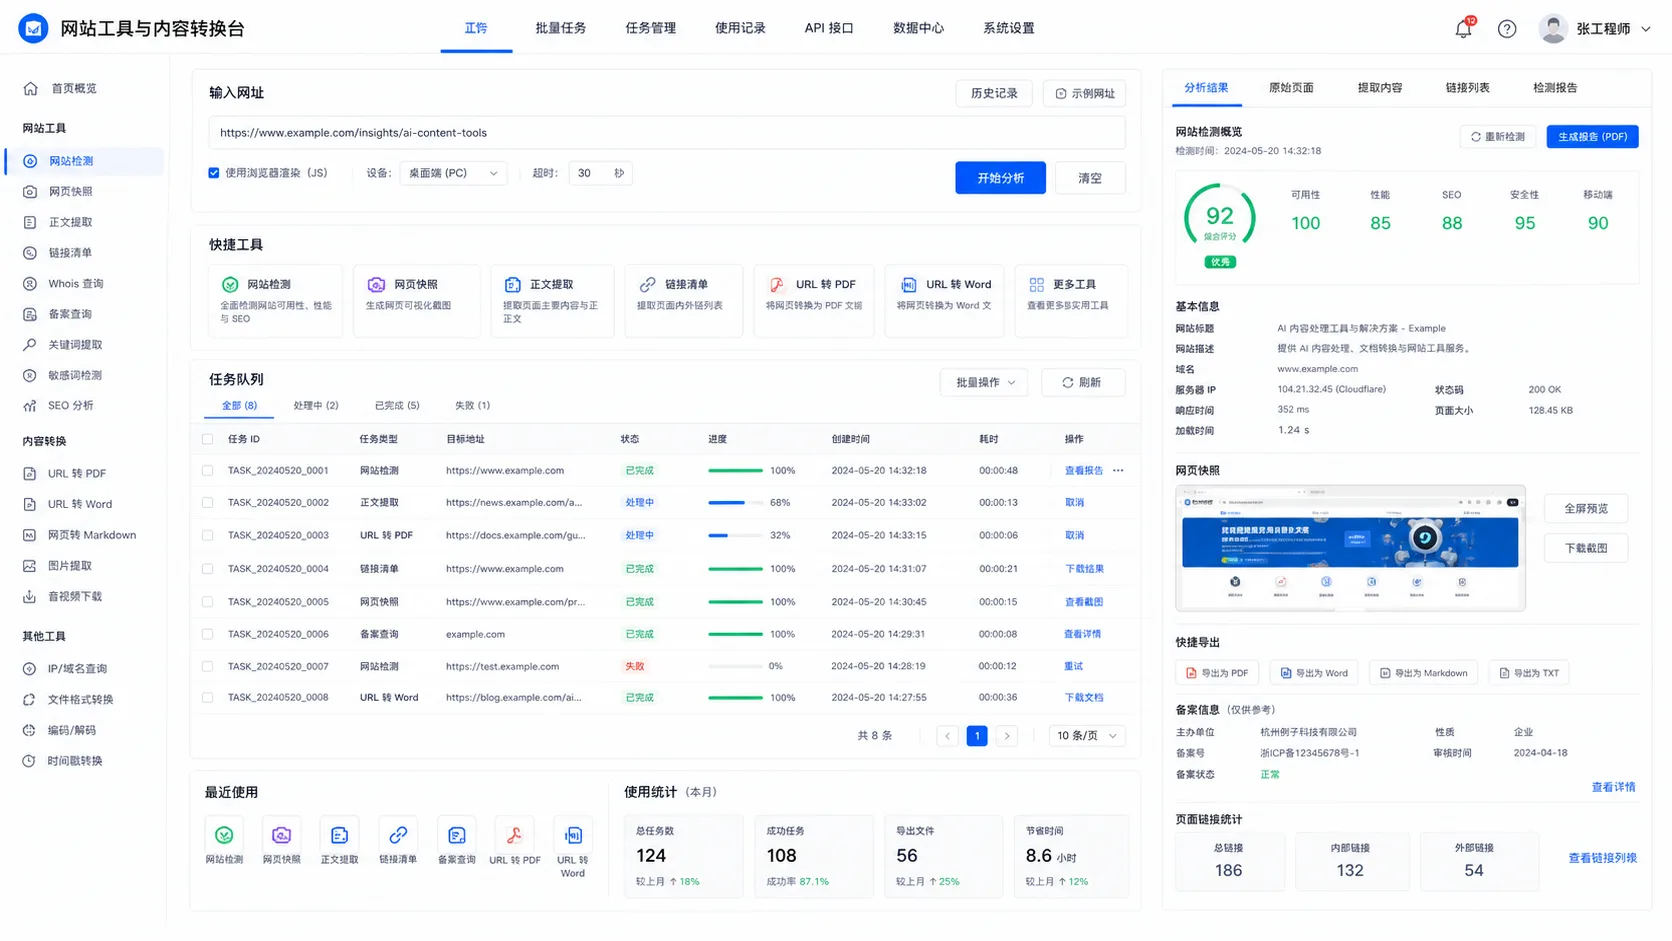
Task: Click 网站检测 icon in 最近使用
Action: (224, 835)
